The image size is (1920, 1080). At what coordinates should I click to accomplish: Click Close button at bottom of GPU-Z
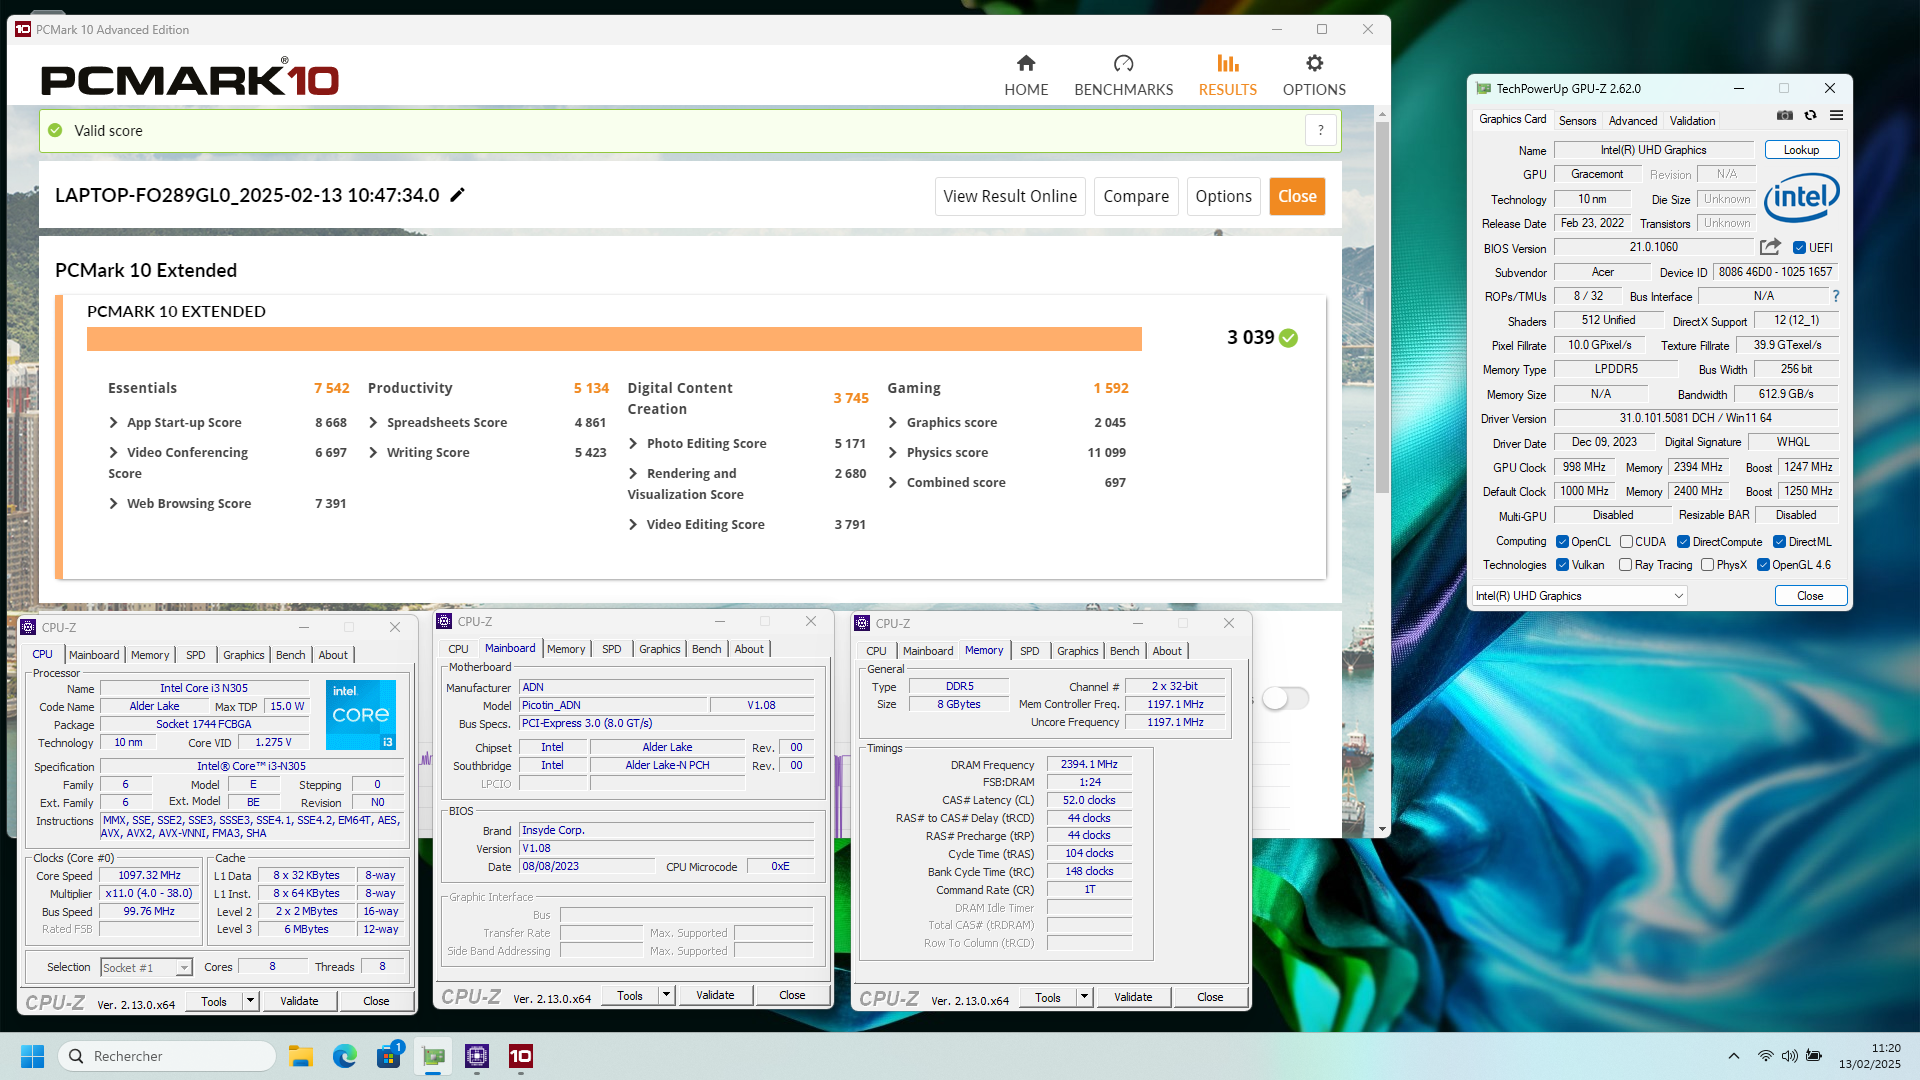tap(1809, 596)
